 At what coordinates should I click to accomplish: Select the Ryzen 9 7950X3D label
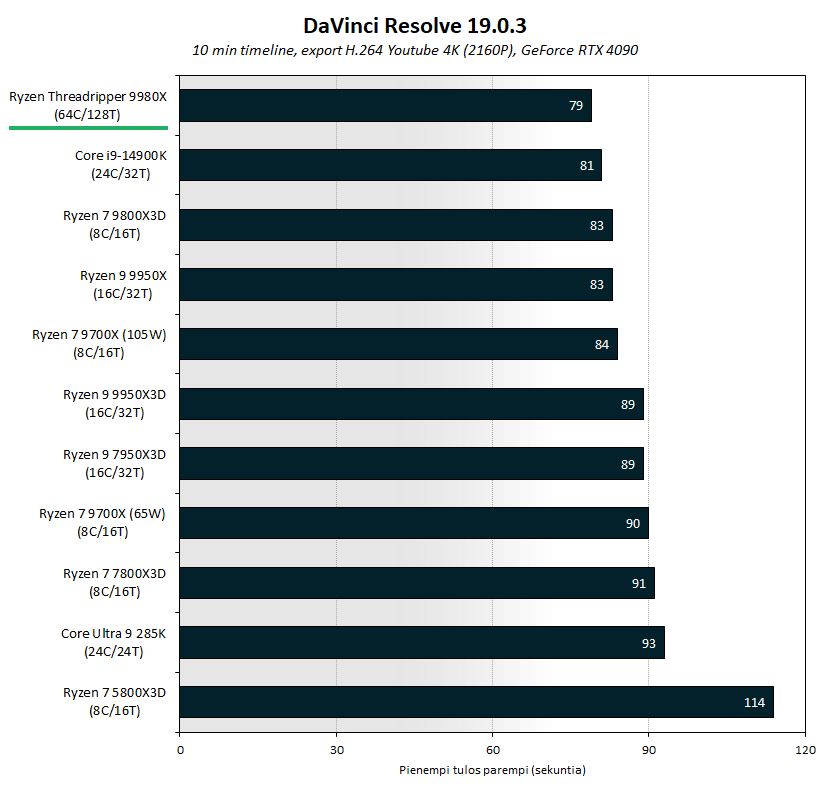[x=114, y=463]
